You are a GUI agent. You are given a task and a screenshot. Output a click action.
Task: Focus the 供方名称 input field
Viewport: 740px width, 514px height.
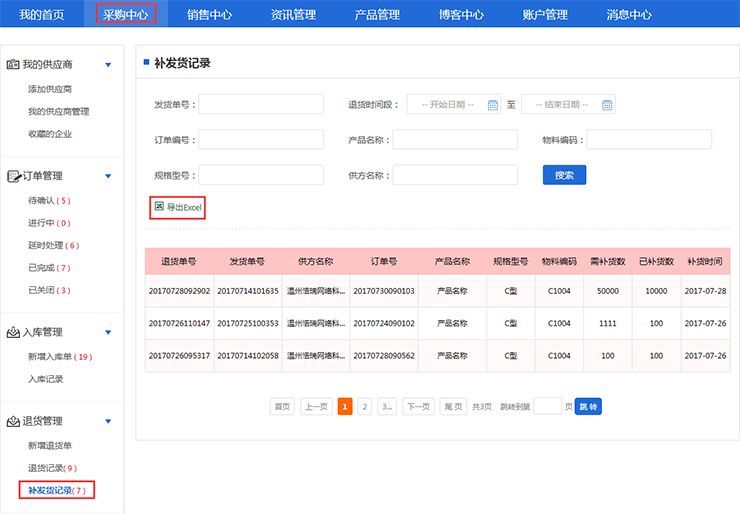pyautogui.click(x=455, y=175)
